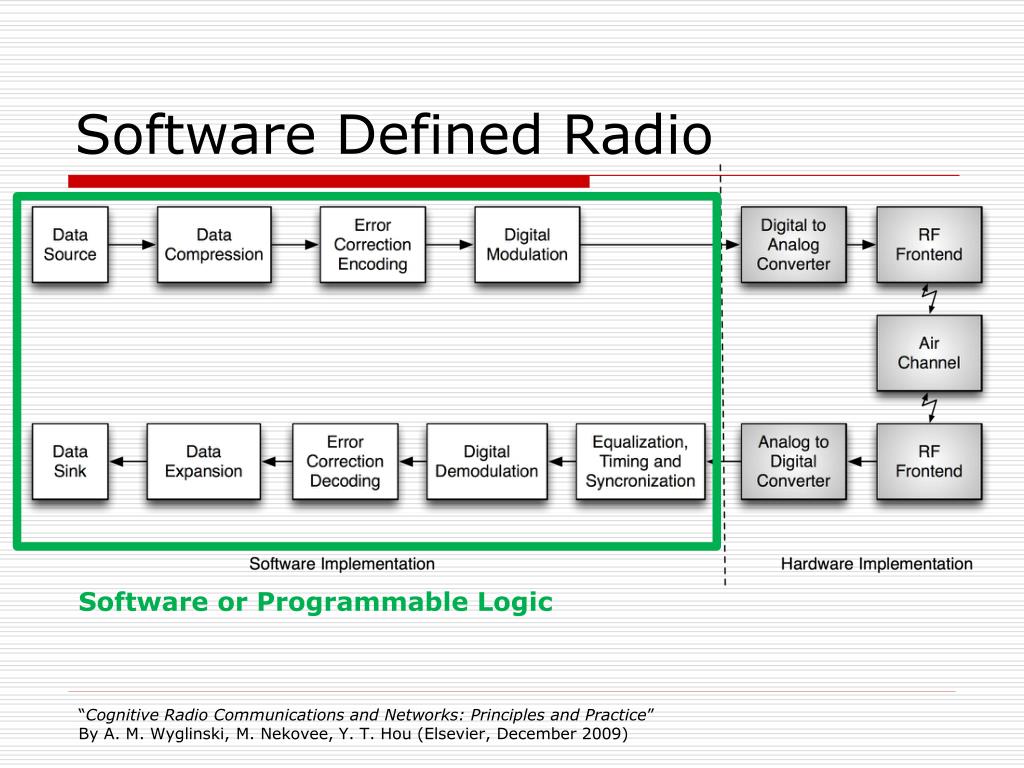
Task: Click the arrow from RF Frontend to Analog to Digital Converter
Action: pyautogui.click(x=862, y=462)
